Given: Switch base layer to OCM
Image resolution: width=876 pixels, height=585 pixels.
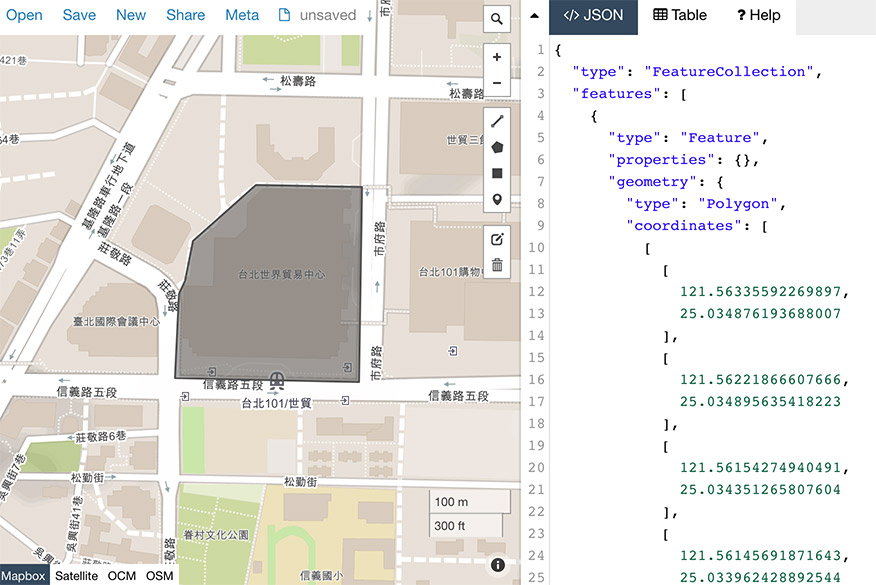Looking at the screenshot, I should click(x=122, y=576).
